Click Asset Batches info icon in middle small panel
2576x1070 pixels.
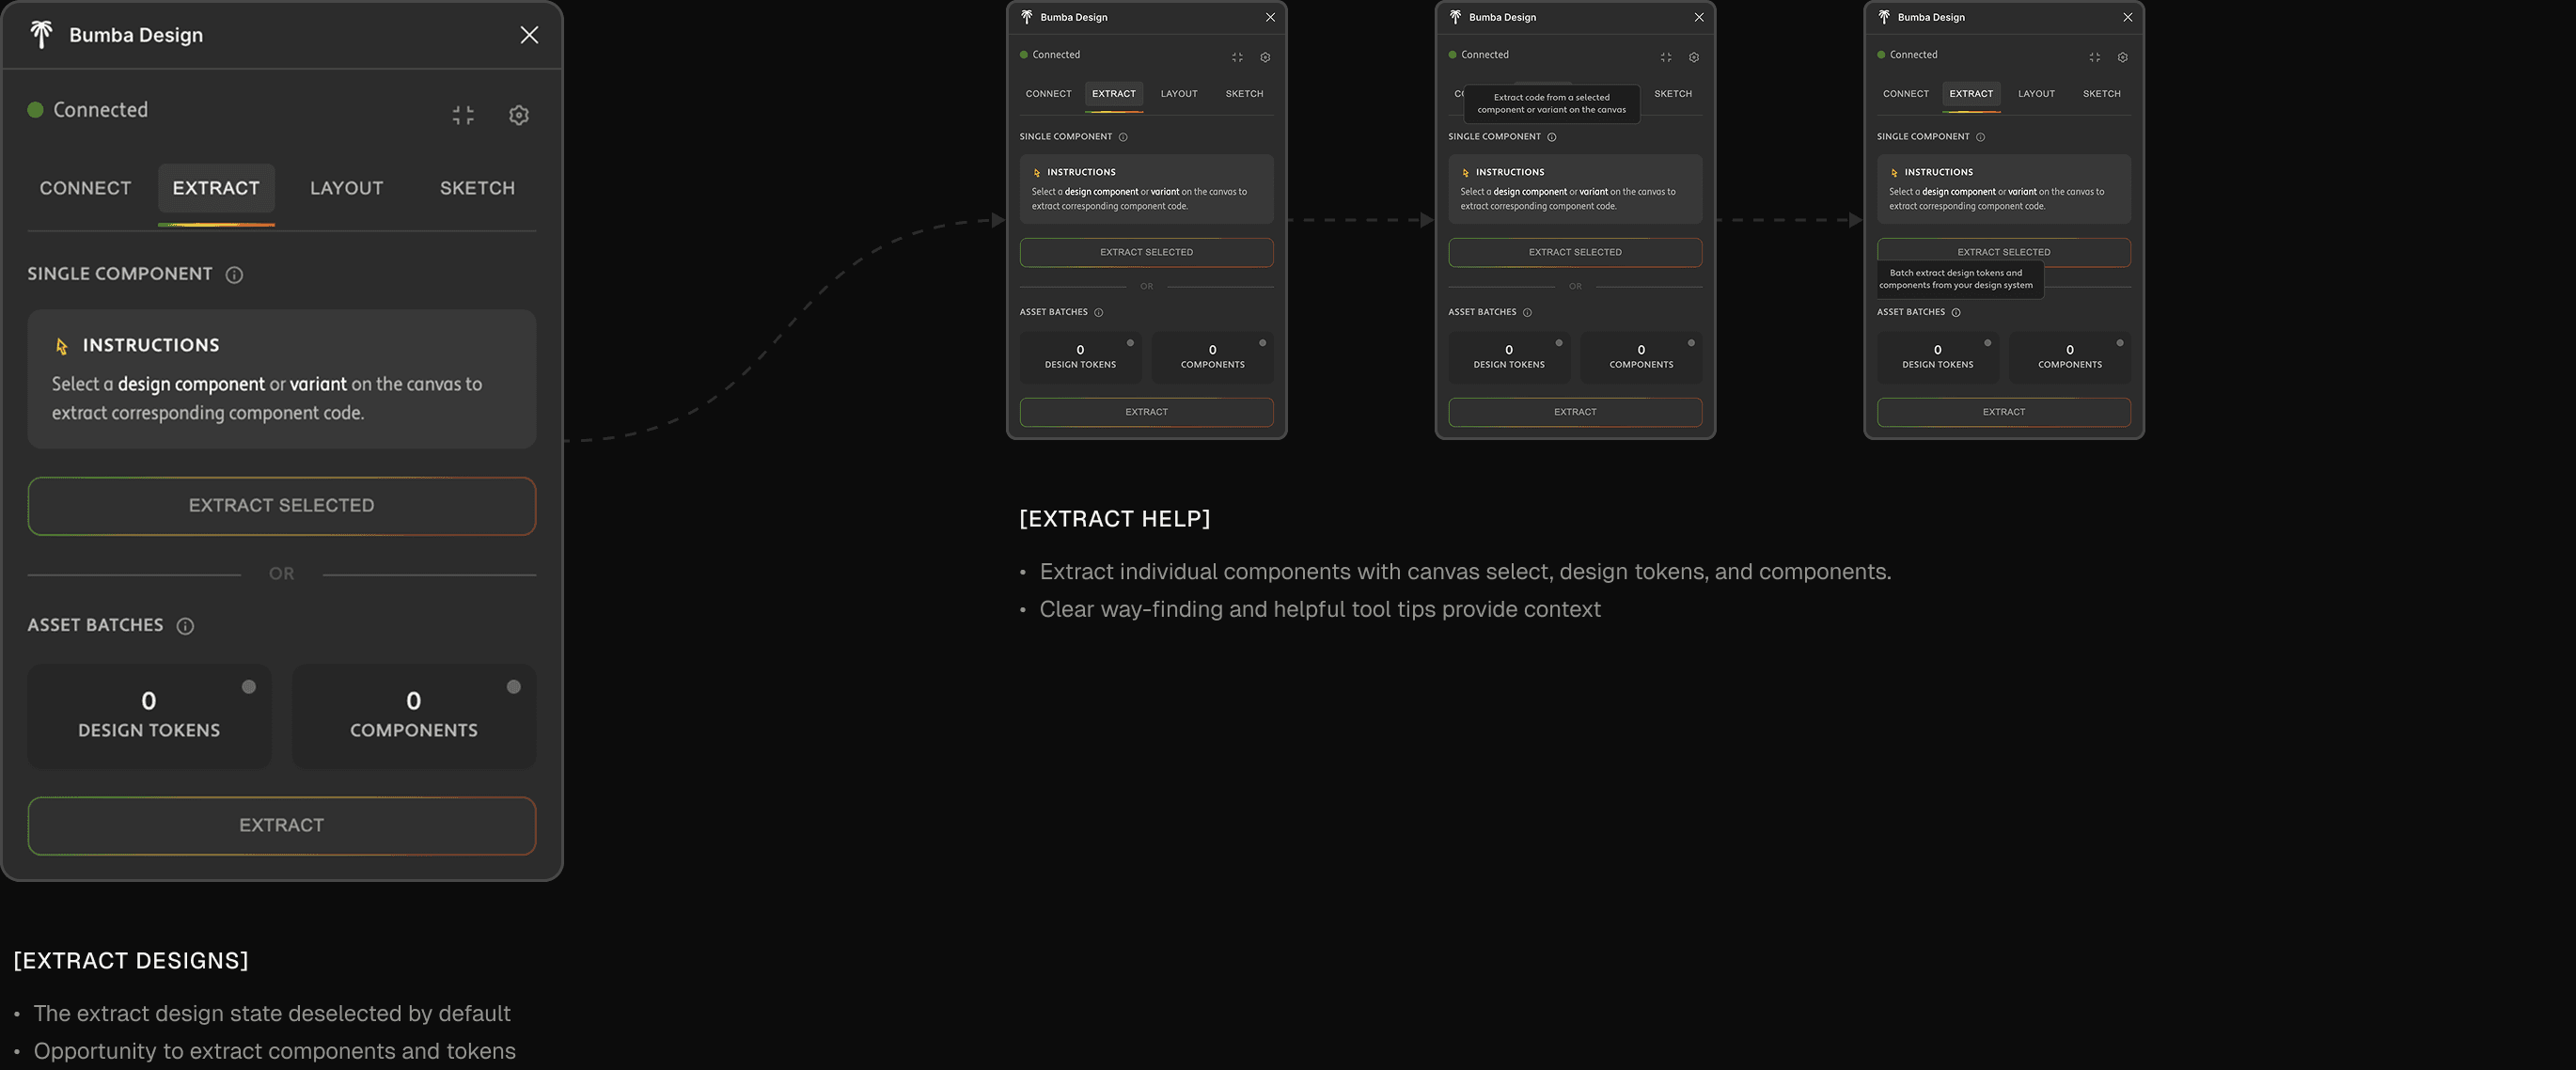(x=1527, y=313)
